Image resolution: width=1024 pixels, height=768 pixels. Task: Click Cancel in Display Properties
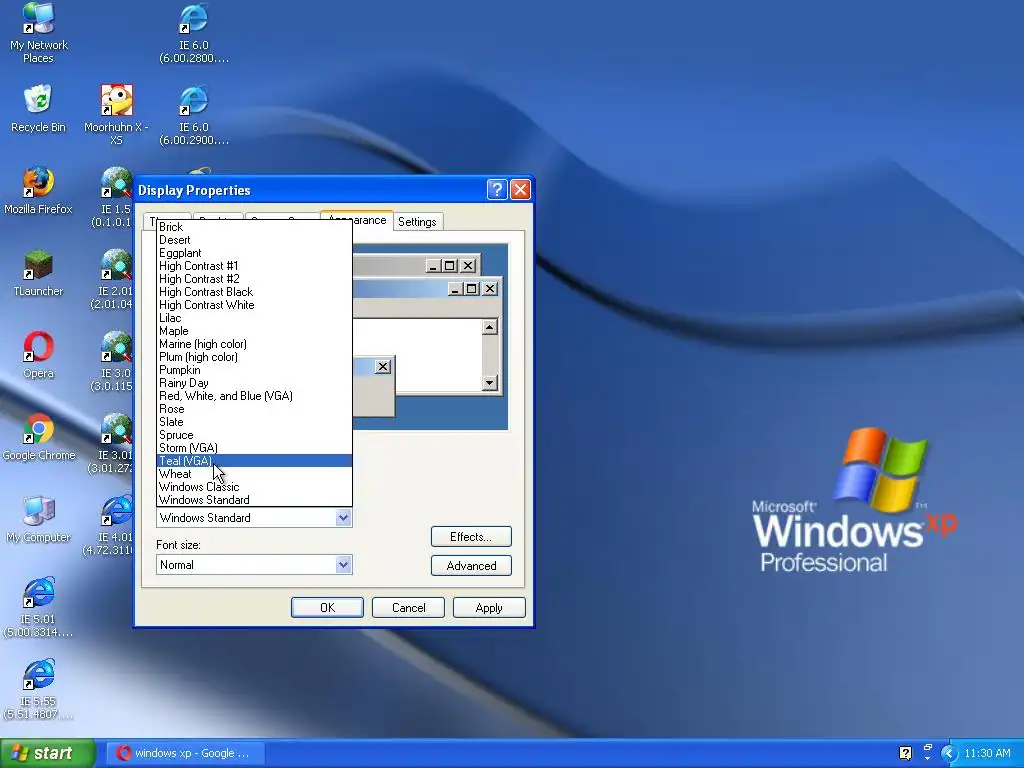pos(408,607)
